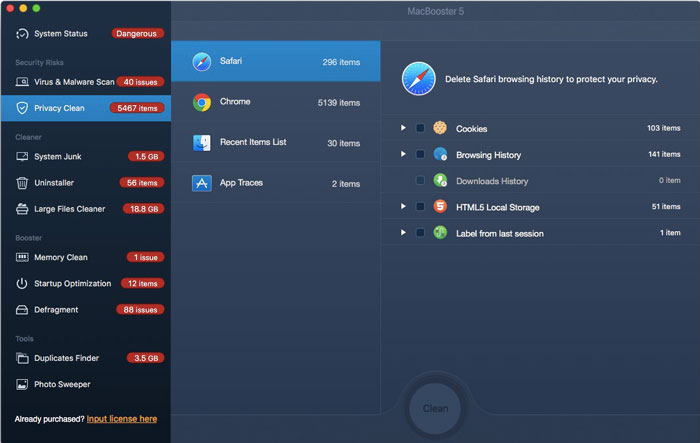Click the 141 items count
The width and height of the screenshot is (700, 443).
(664, 154)
